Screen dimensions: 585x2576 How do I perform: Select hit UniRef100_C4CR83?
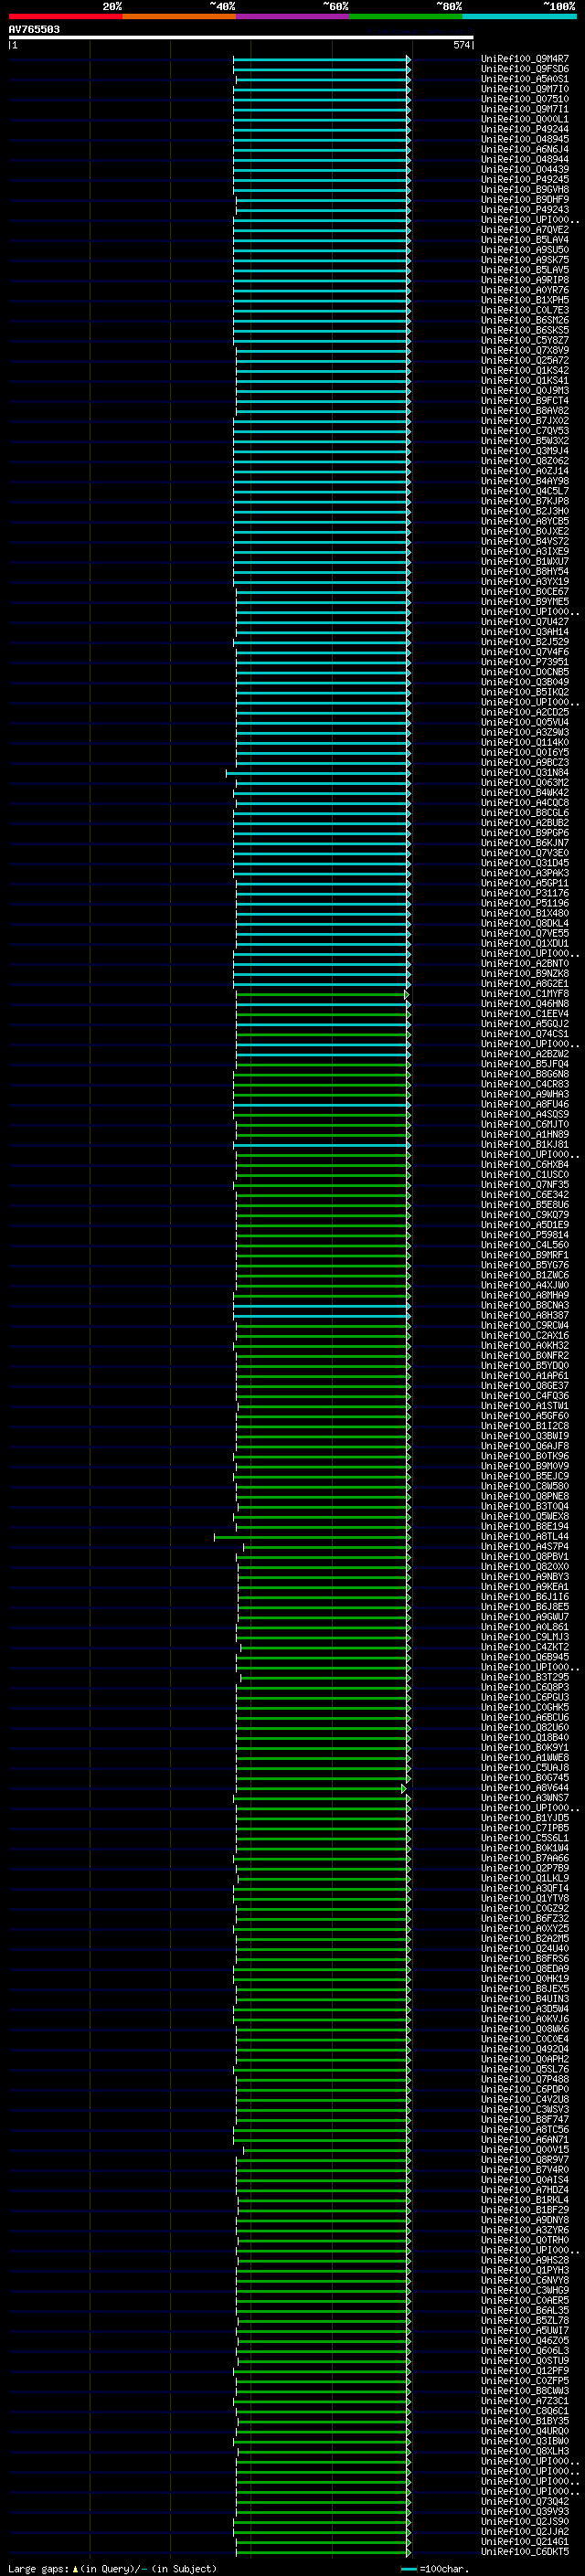(525, 1083)
